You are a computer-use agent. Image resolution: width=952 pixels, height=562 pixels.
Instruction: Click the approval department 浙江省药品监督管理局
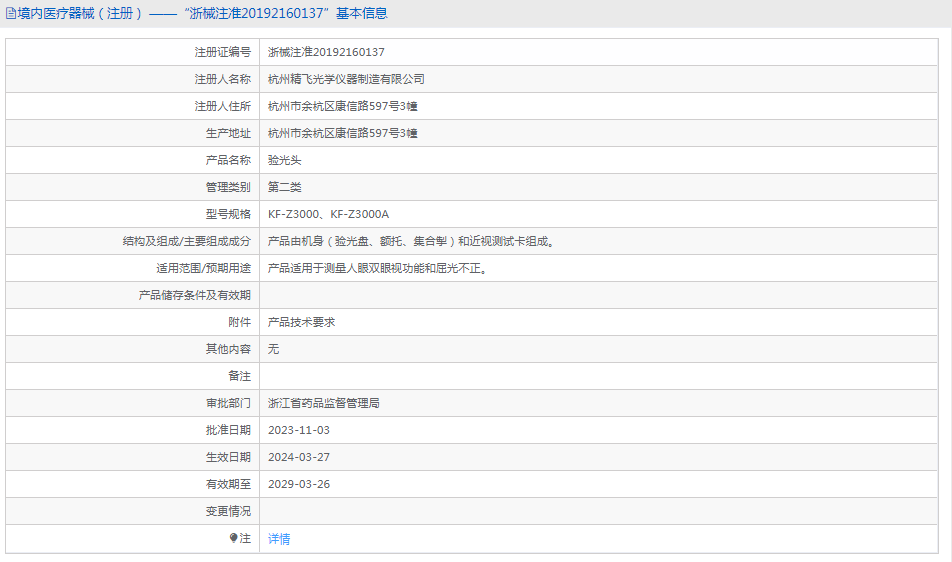pos(323,403)
